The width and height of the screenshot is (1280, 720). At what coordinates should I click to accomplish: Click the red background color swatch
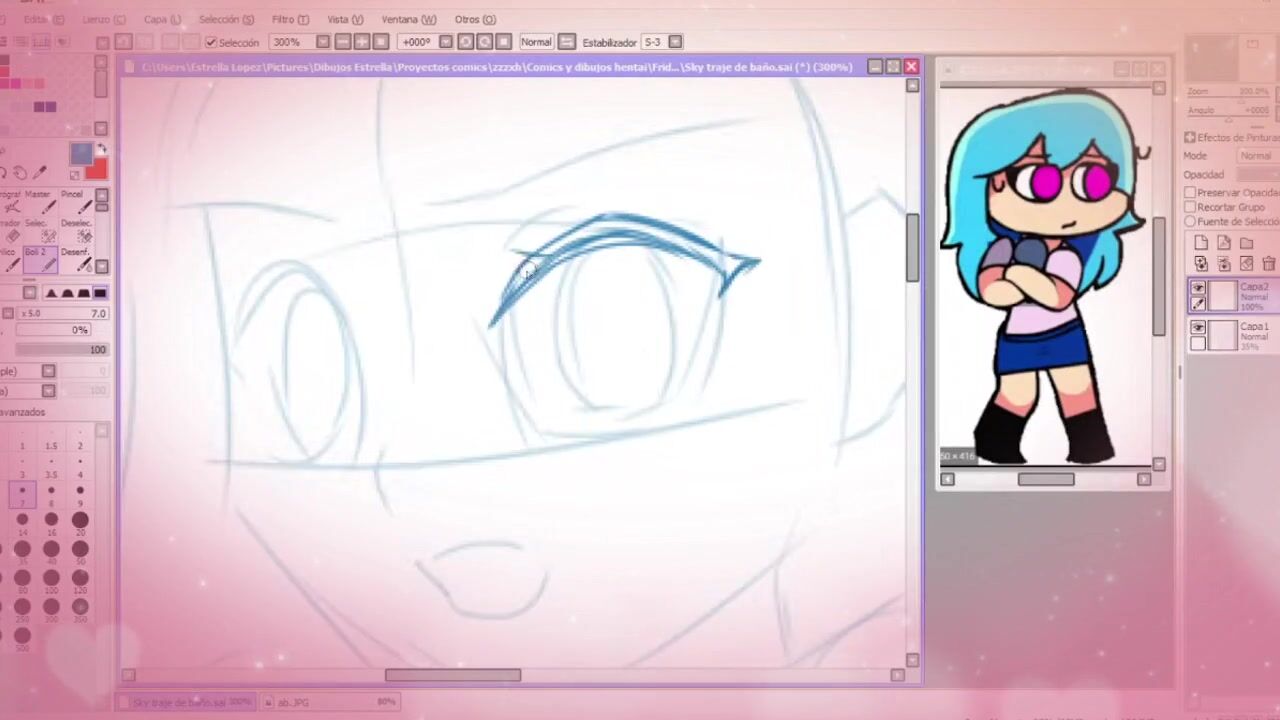click(x=96, y=170)
